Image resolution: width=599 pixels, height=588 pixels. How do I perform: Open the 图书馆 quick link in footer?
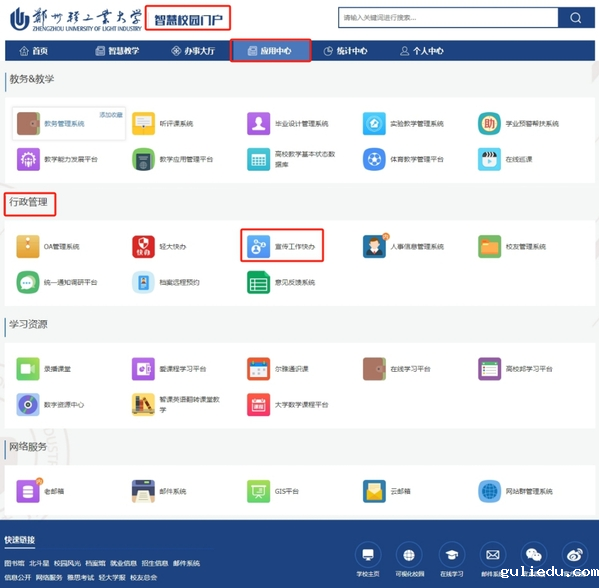[x=15, y=563]
